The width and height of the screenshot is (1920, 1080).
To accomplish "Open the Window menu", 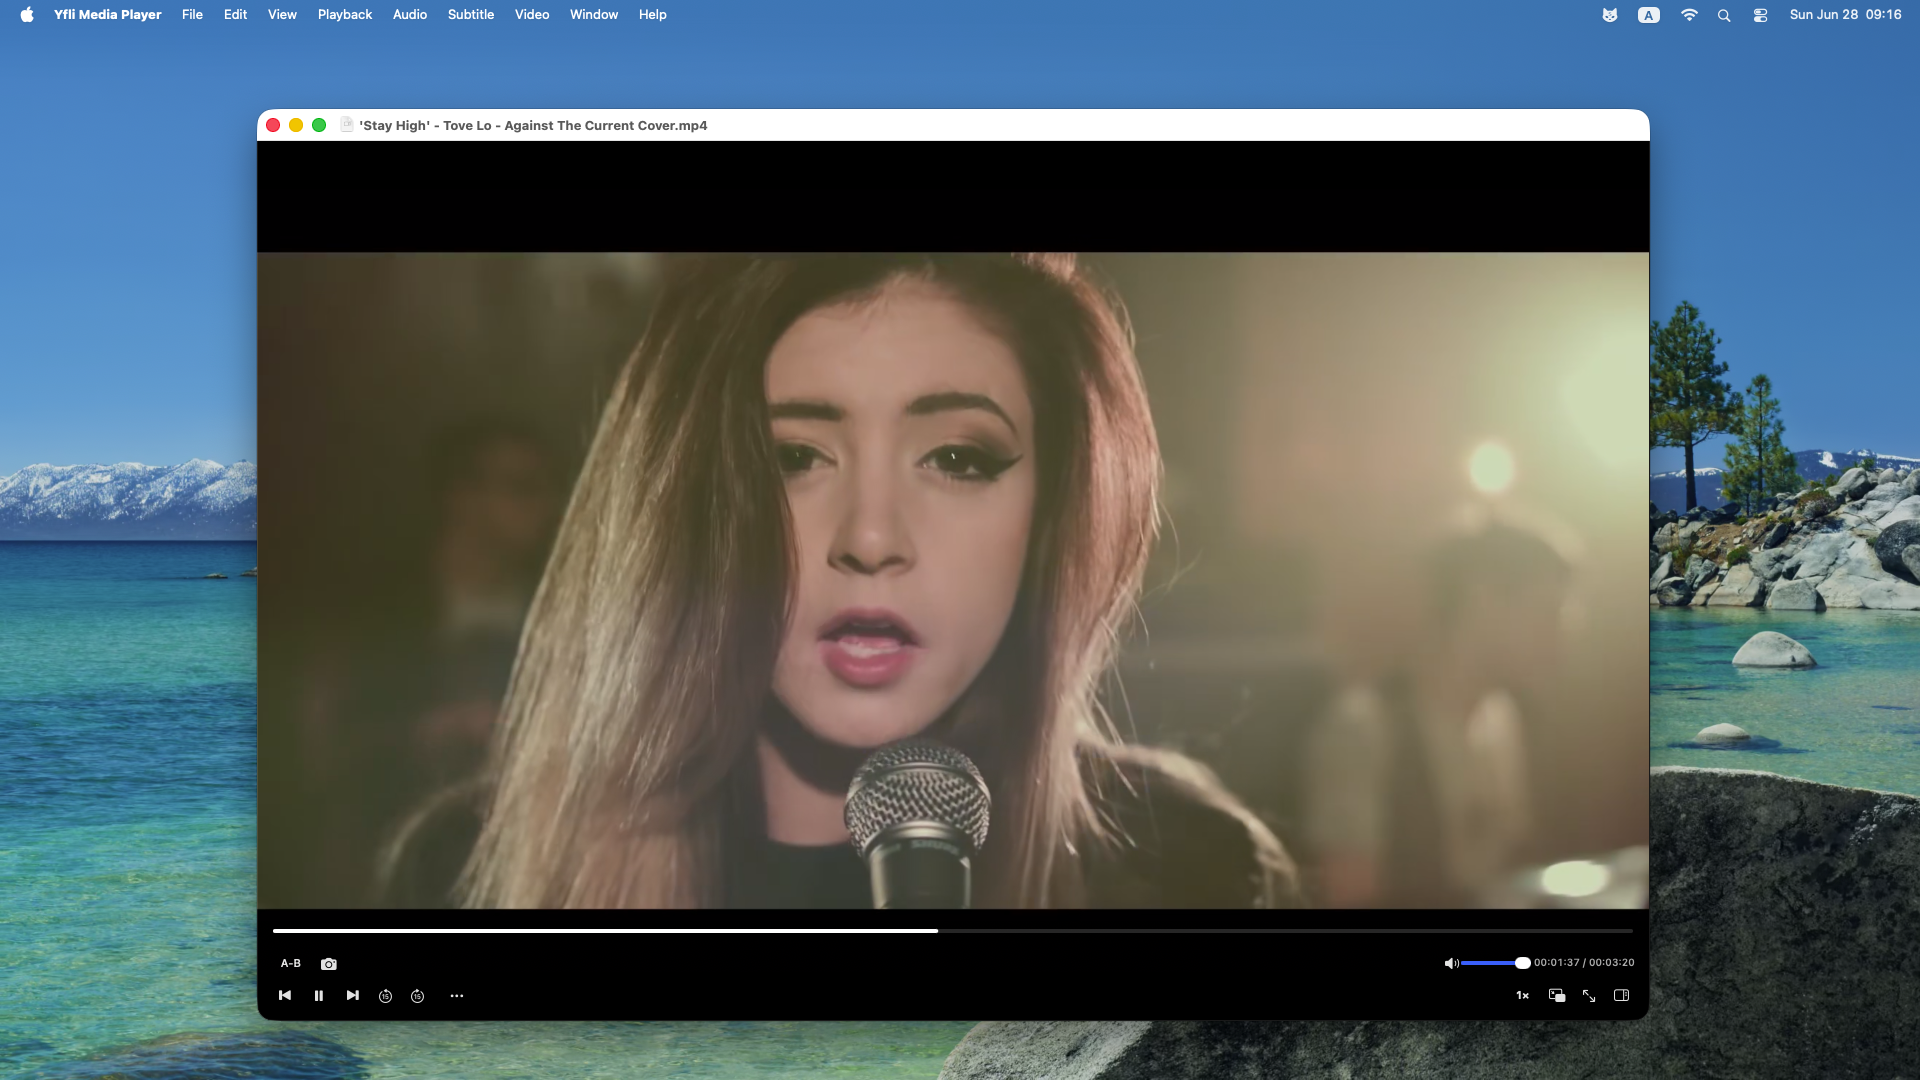I will click(594, 14).
